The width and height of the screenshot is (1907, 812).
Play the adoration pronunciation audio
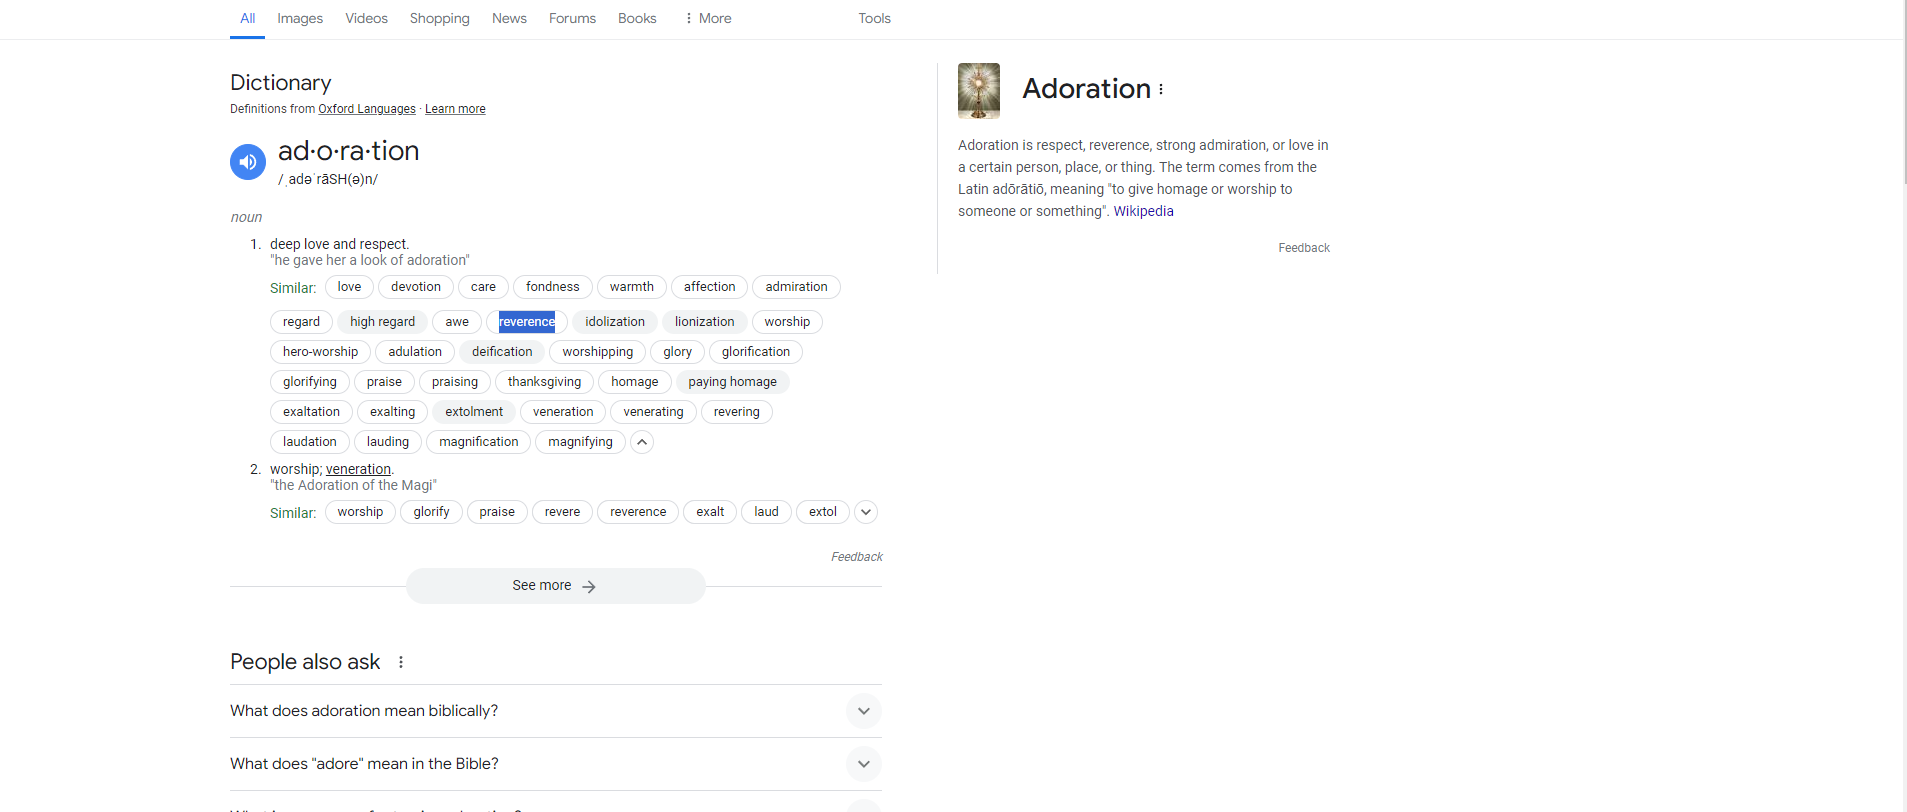pos(248,162)
